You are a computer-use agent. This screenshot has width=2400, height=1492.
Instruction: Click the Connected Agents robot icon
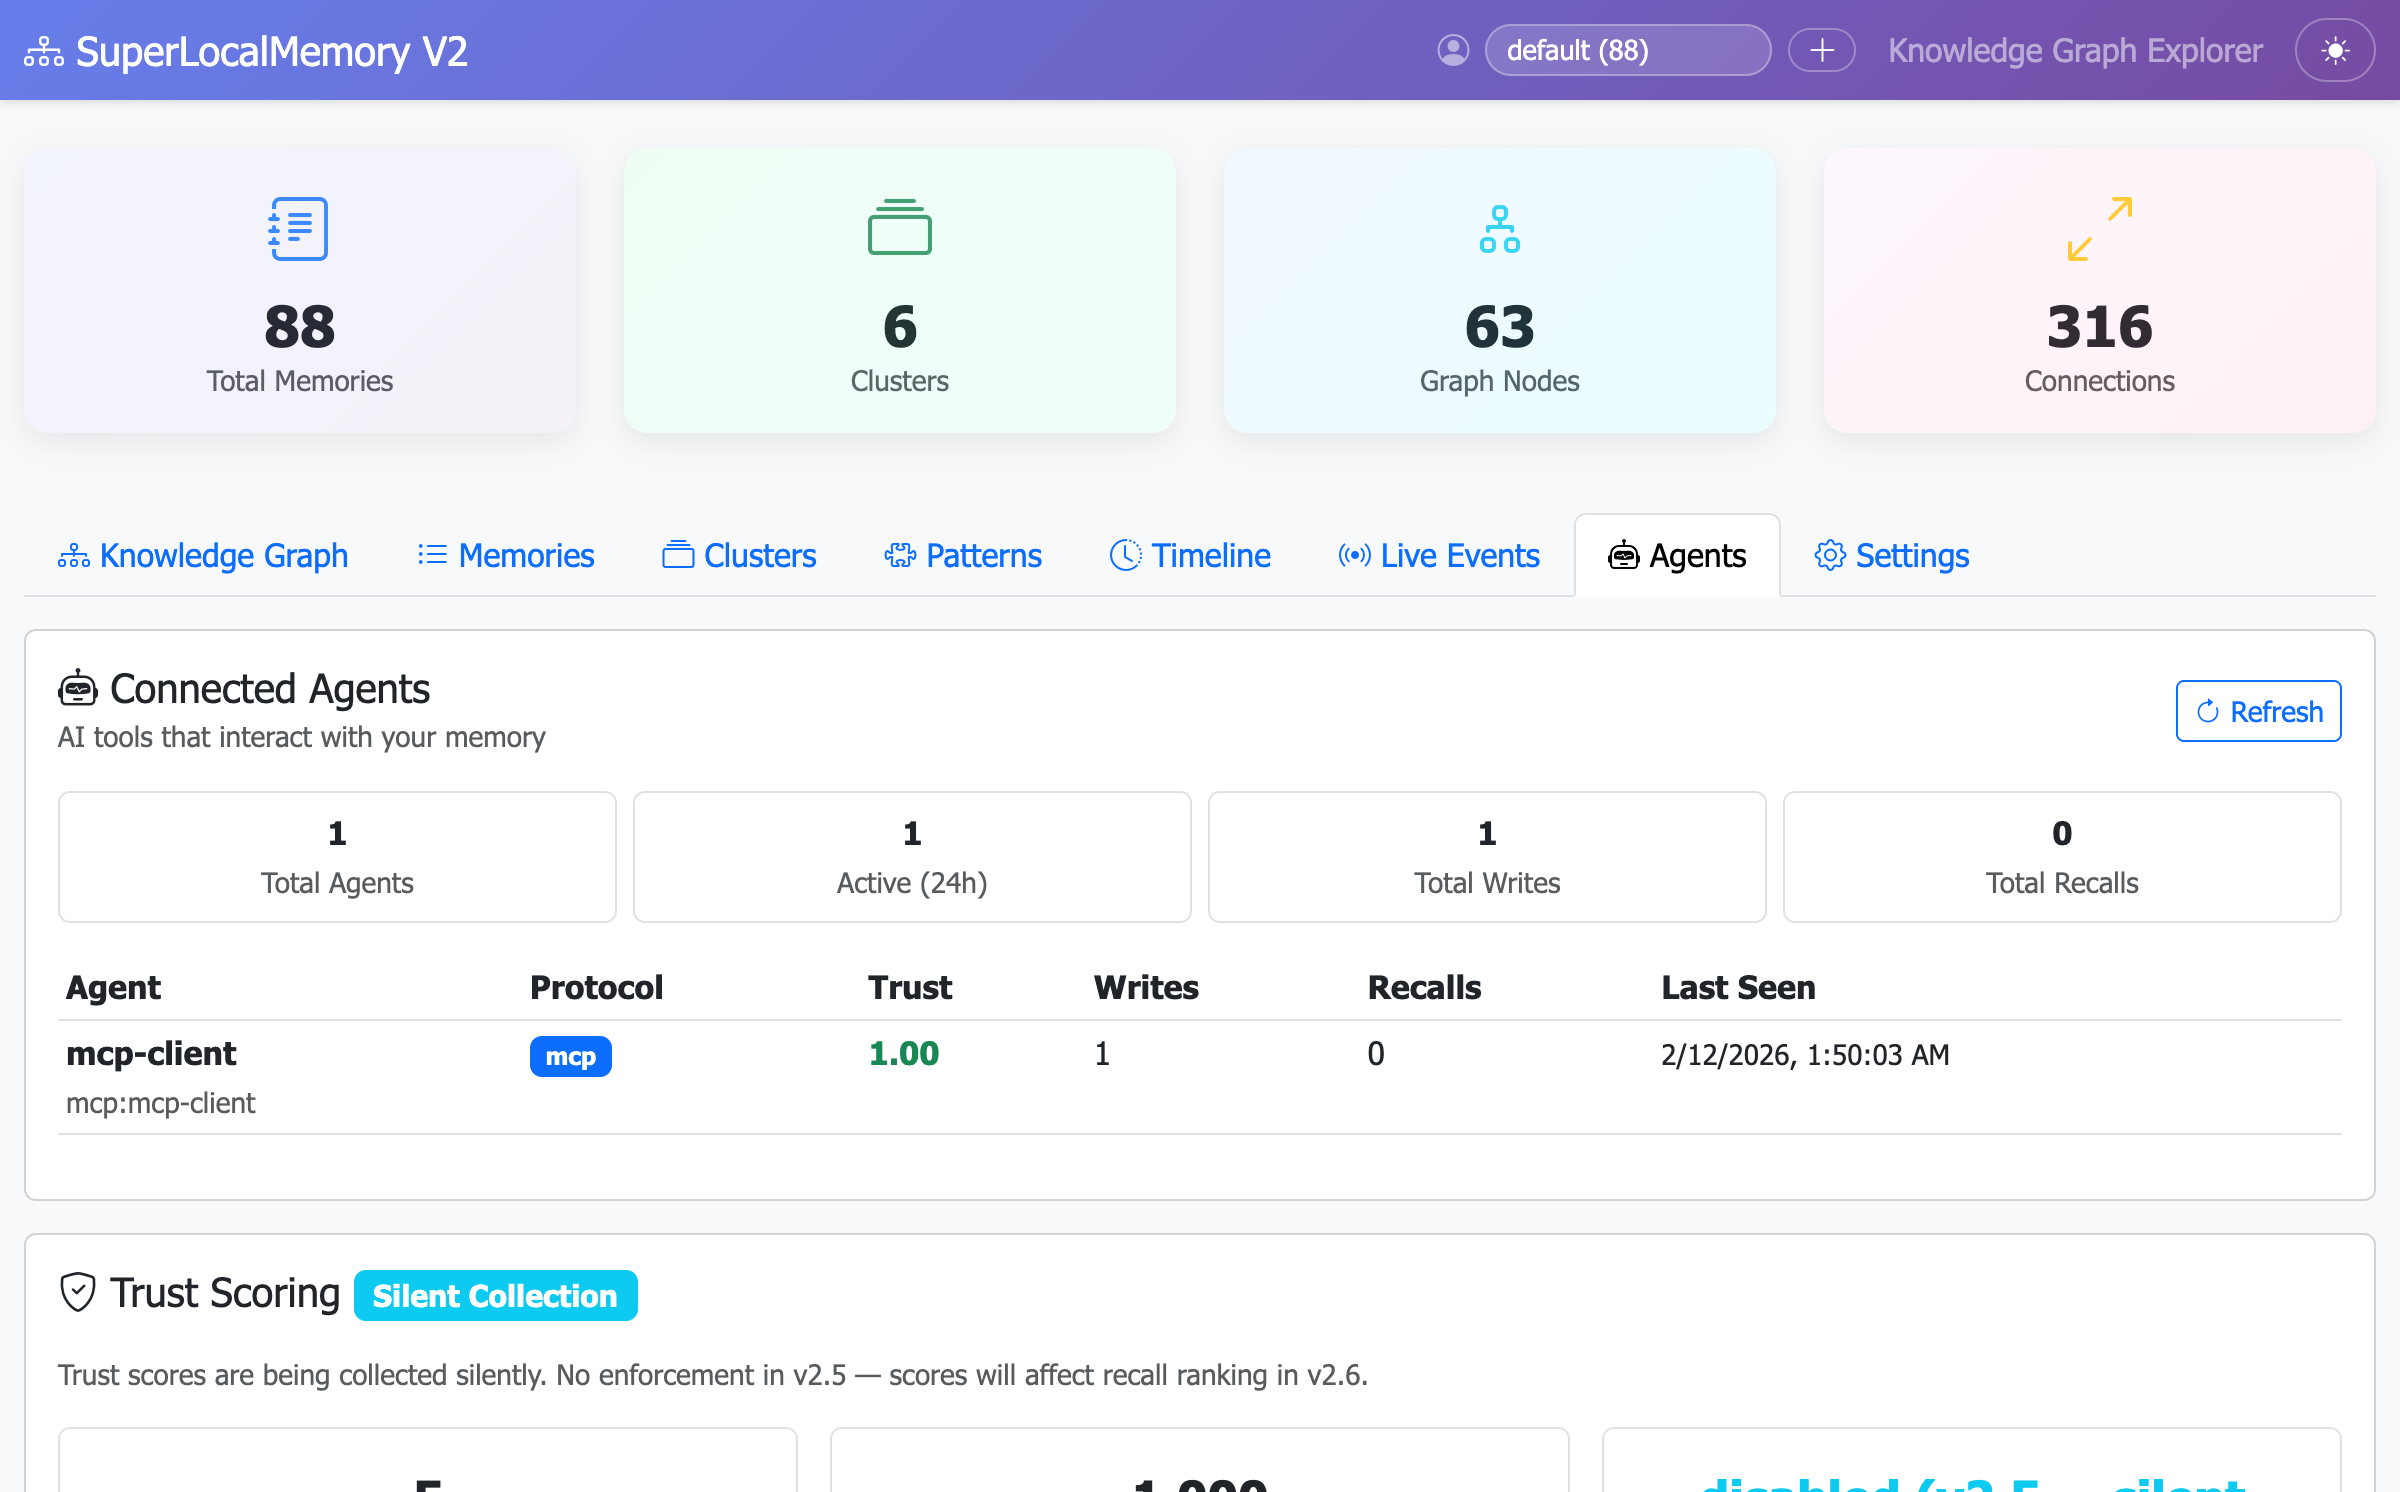click(x=79, y=688)
